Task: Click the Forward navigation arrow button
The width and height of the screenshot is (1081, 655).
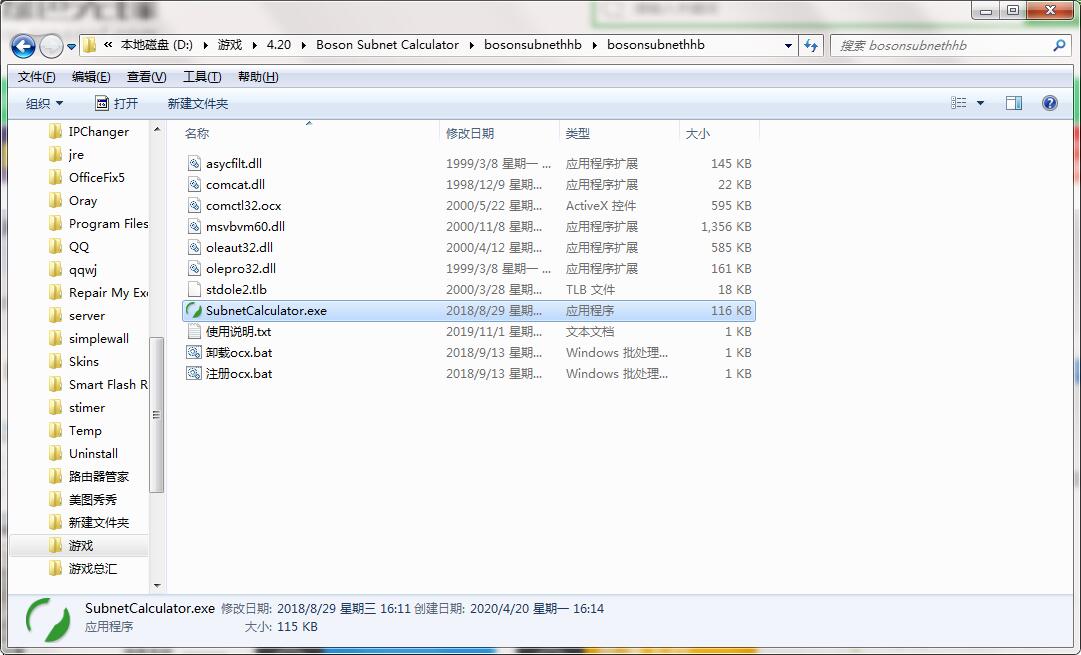Action: [x=51, y=46]
